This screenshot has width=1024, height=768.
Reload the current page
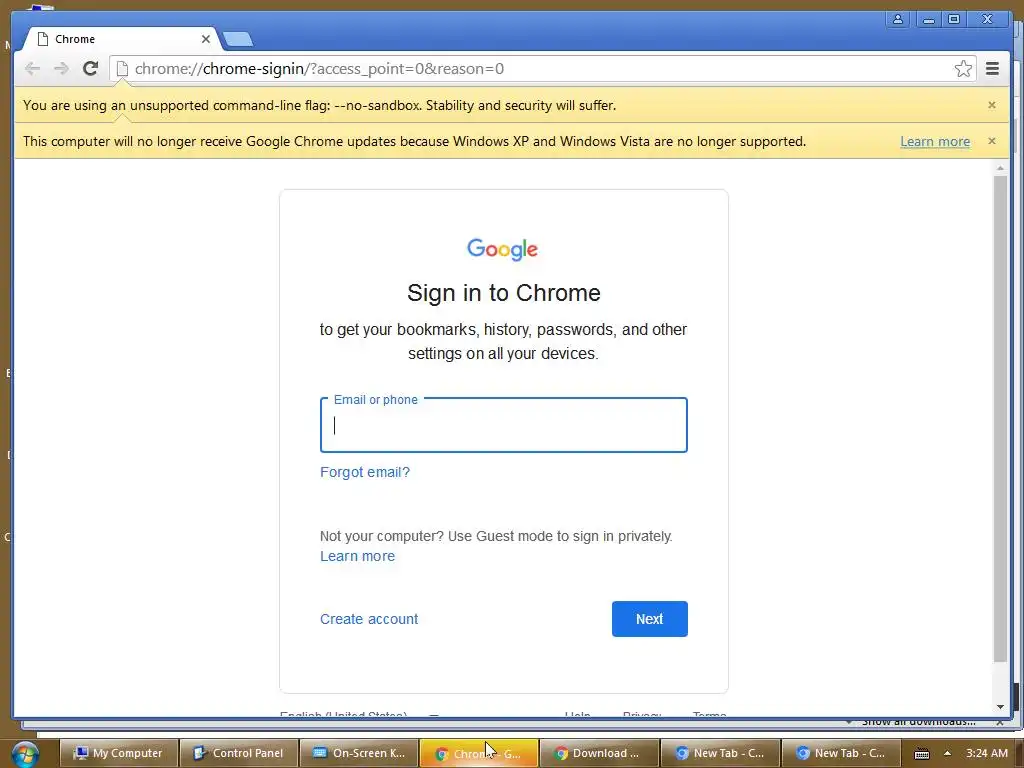click(x=91, y=69)
